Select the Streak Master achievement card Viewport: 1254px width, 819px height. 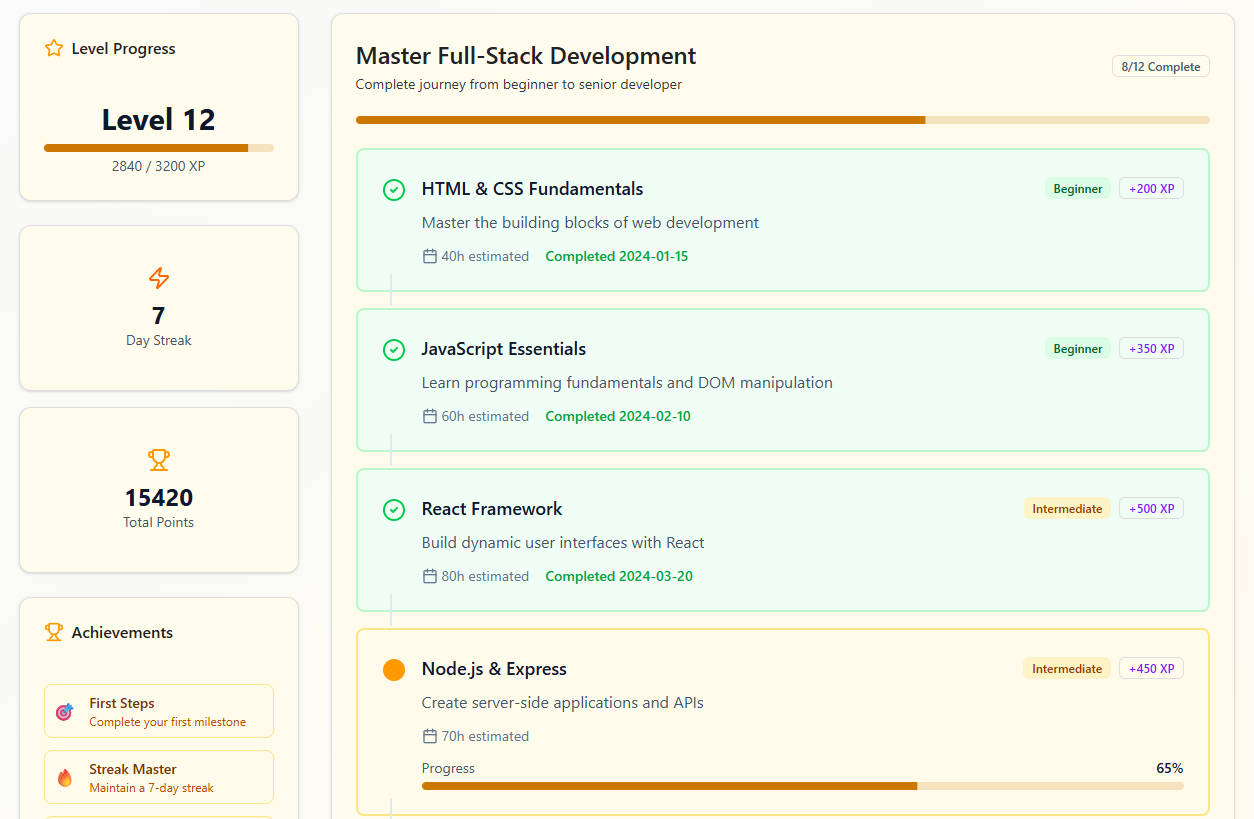158,777
